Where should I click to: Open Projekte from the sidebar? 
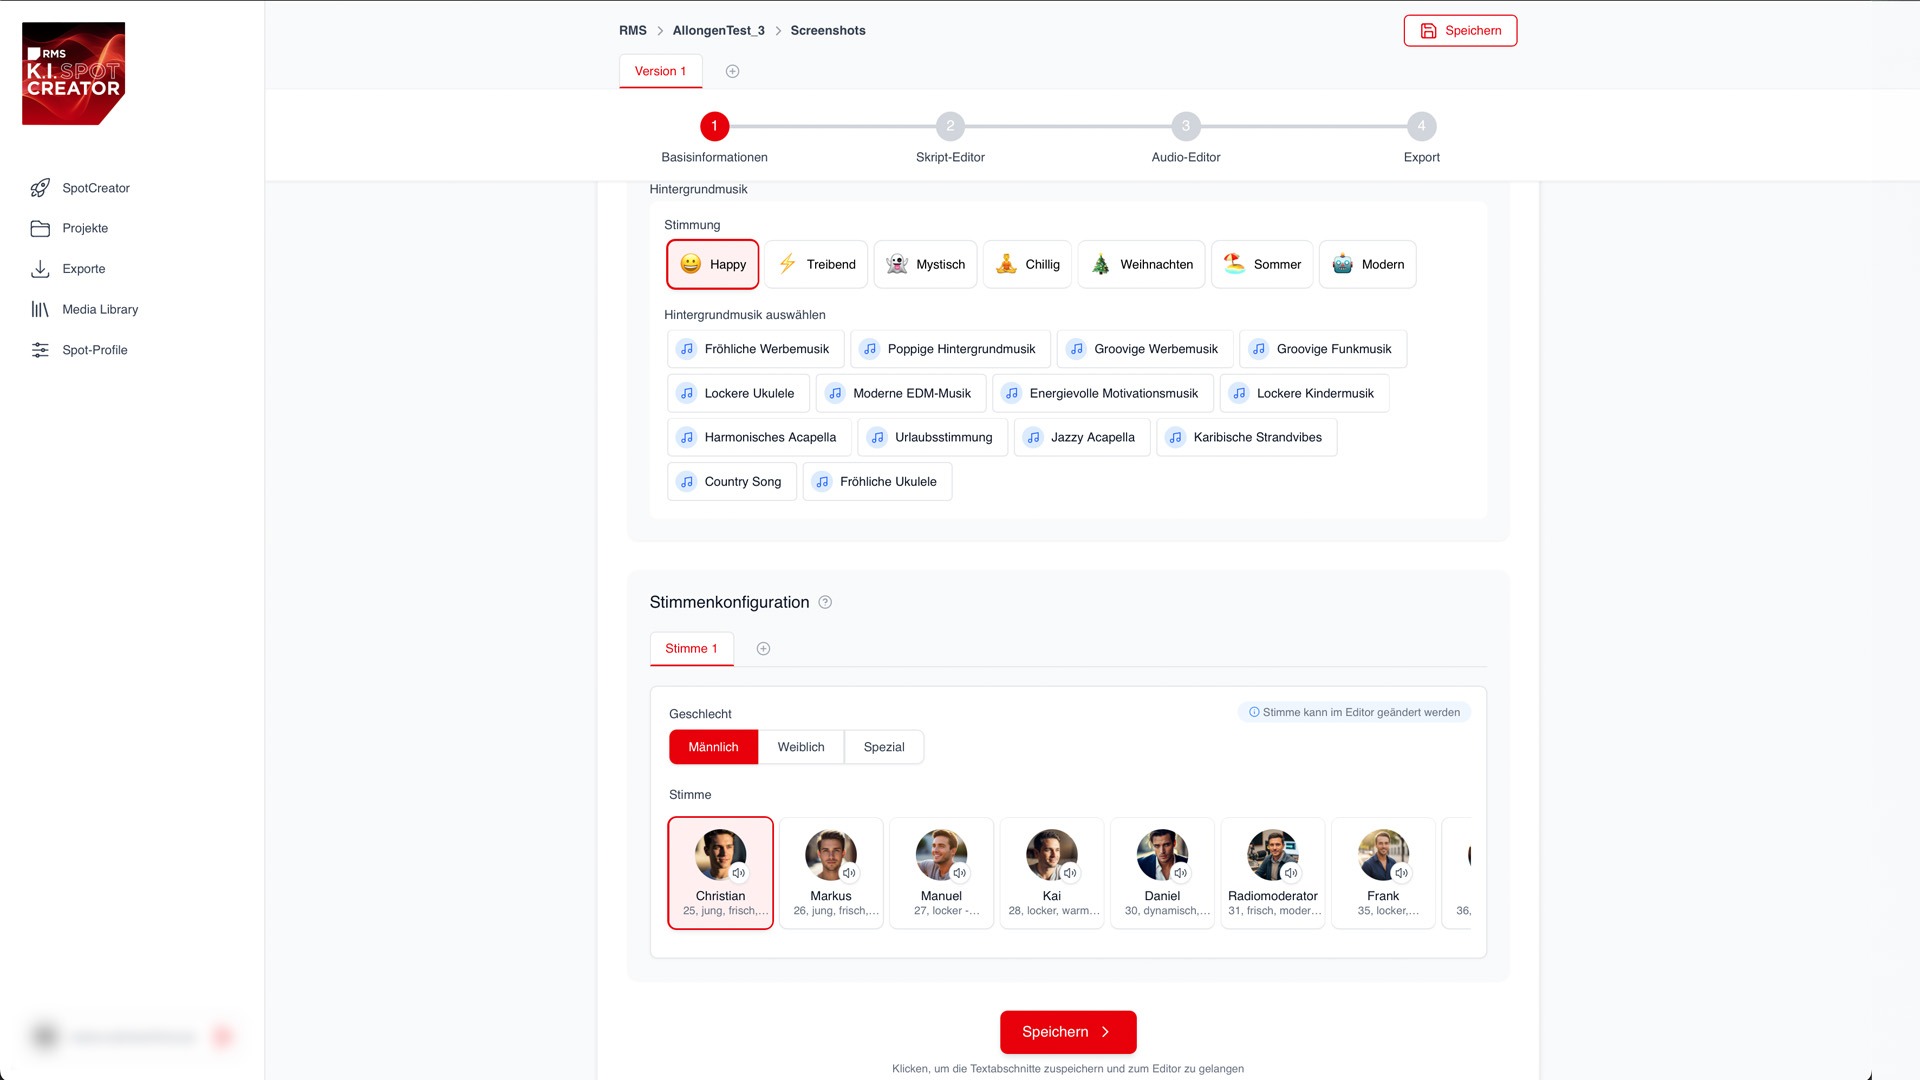(x=85, y=228)
